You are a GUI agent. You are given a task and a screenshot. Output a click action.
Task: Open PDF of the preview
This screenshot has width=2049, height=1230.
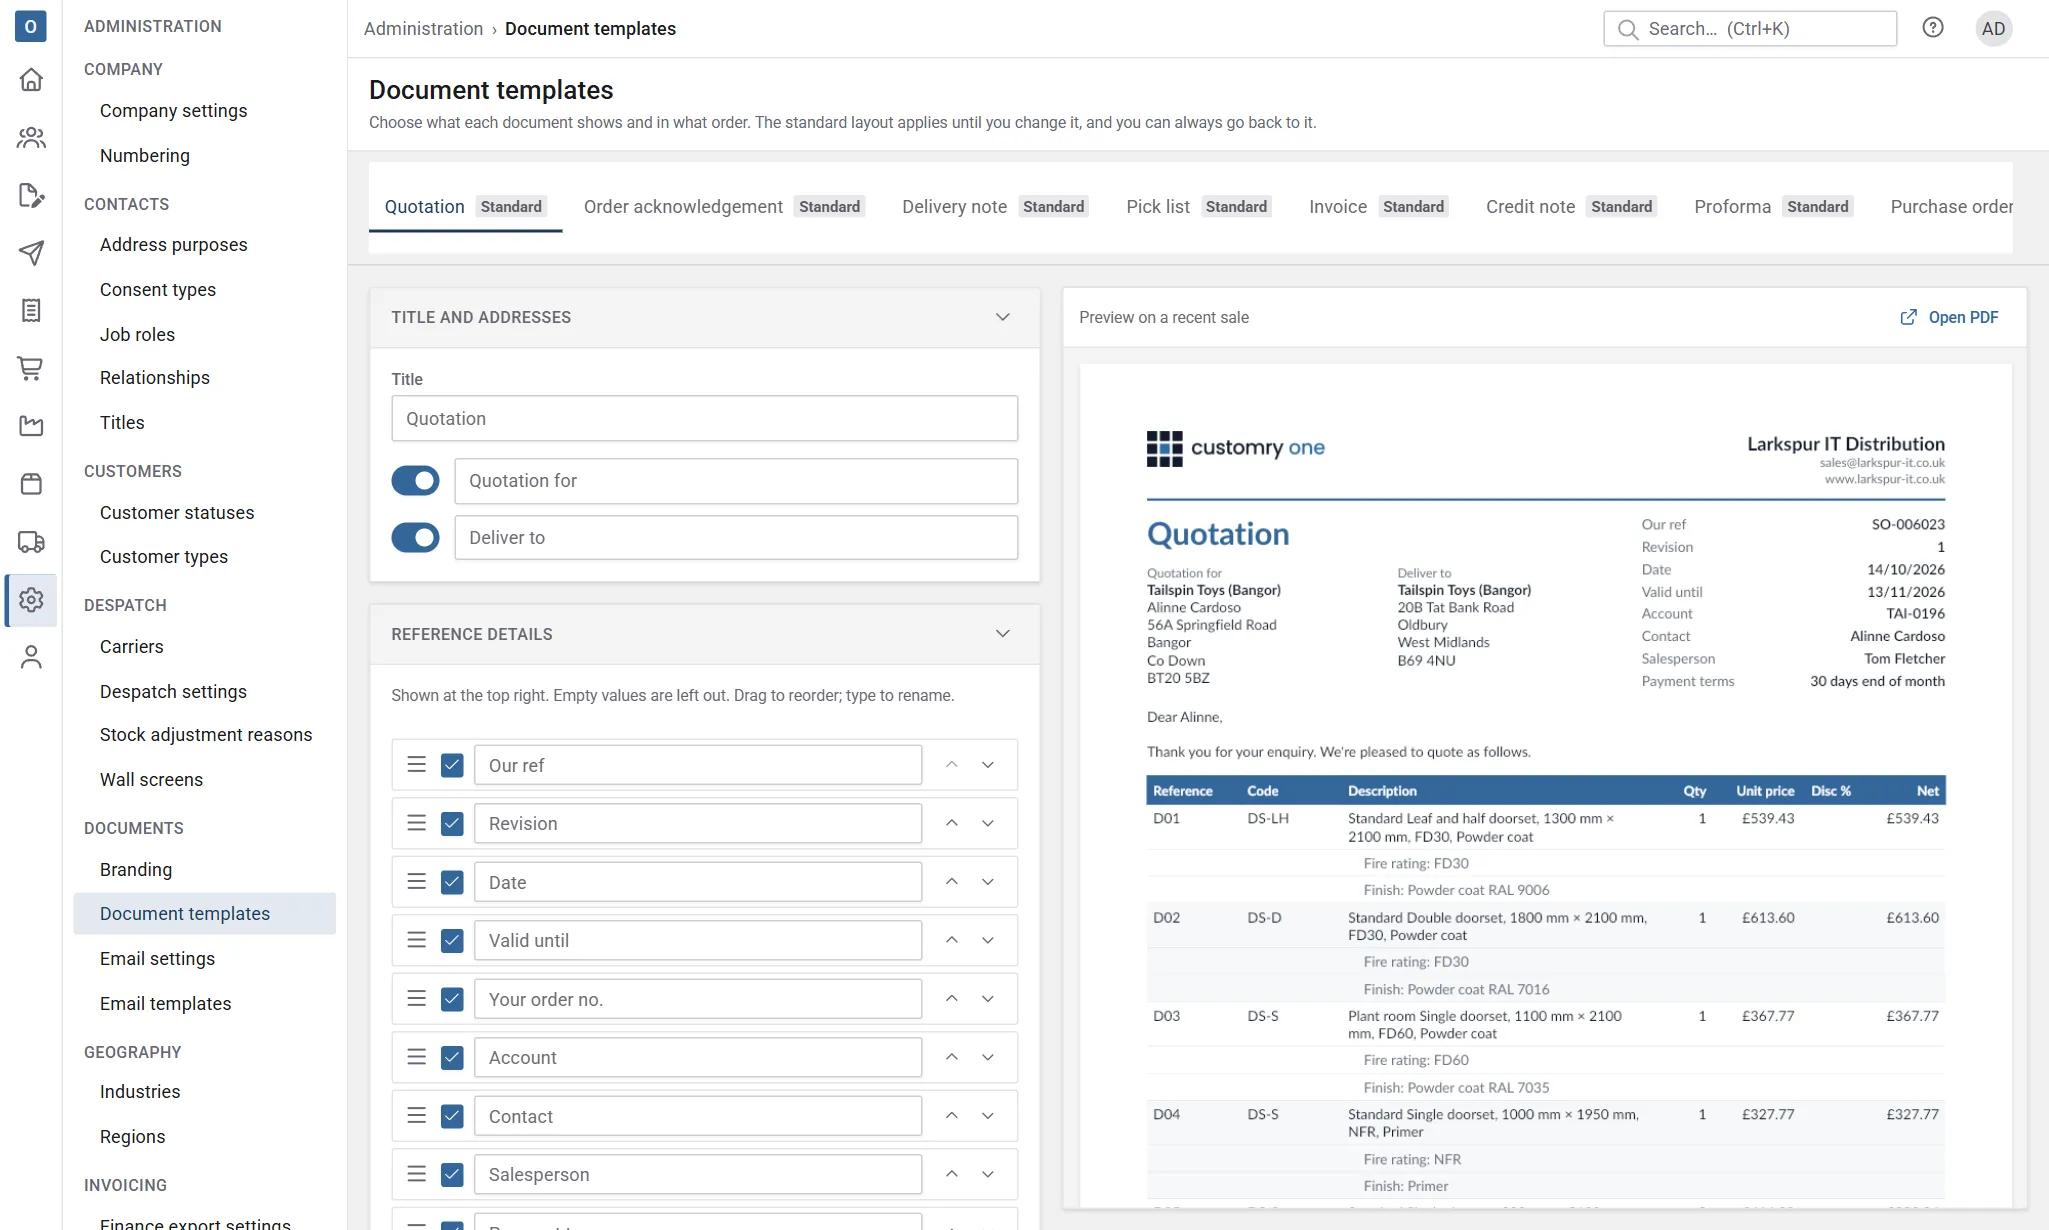(1949, 317)
